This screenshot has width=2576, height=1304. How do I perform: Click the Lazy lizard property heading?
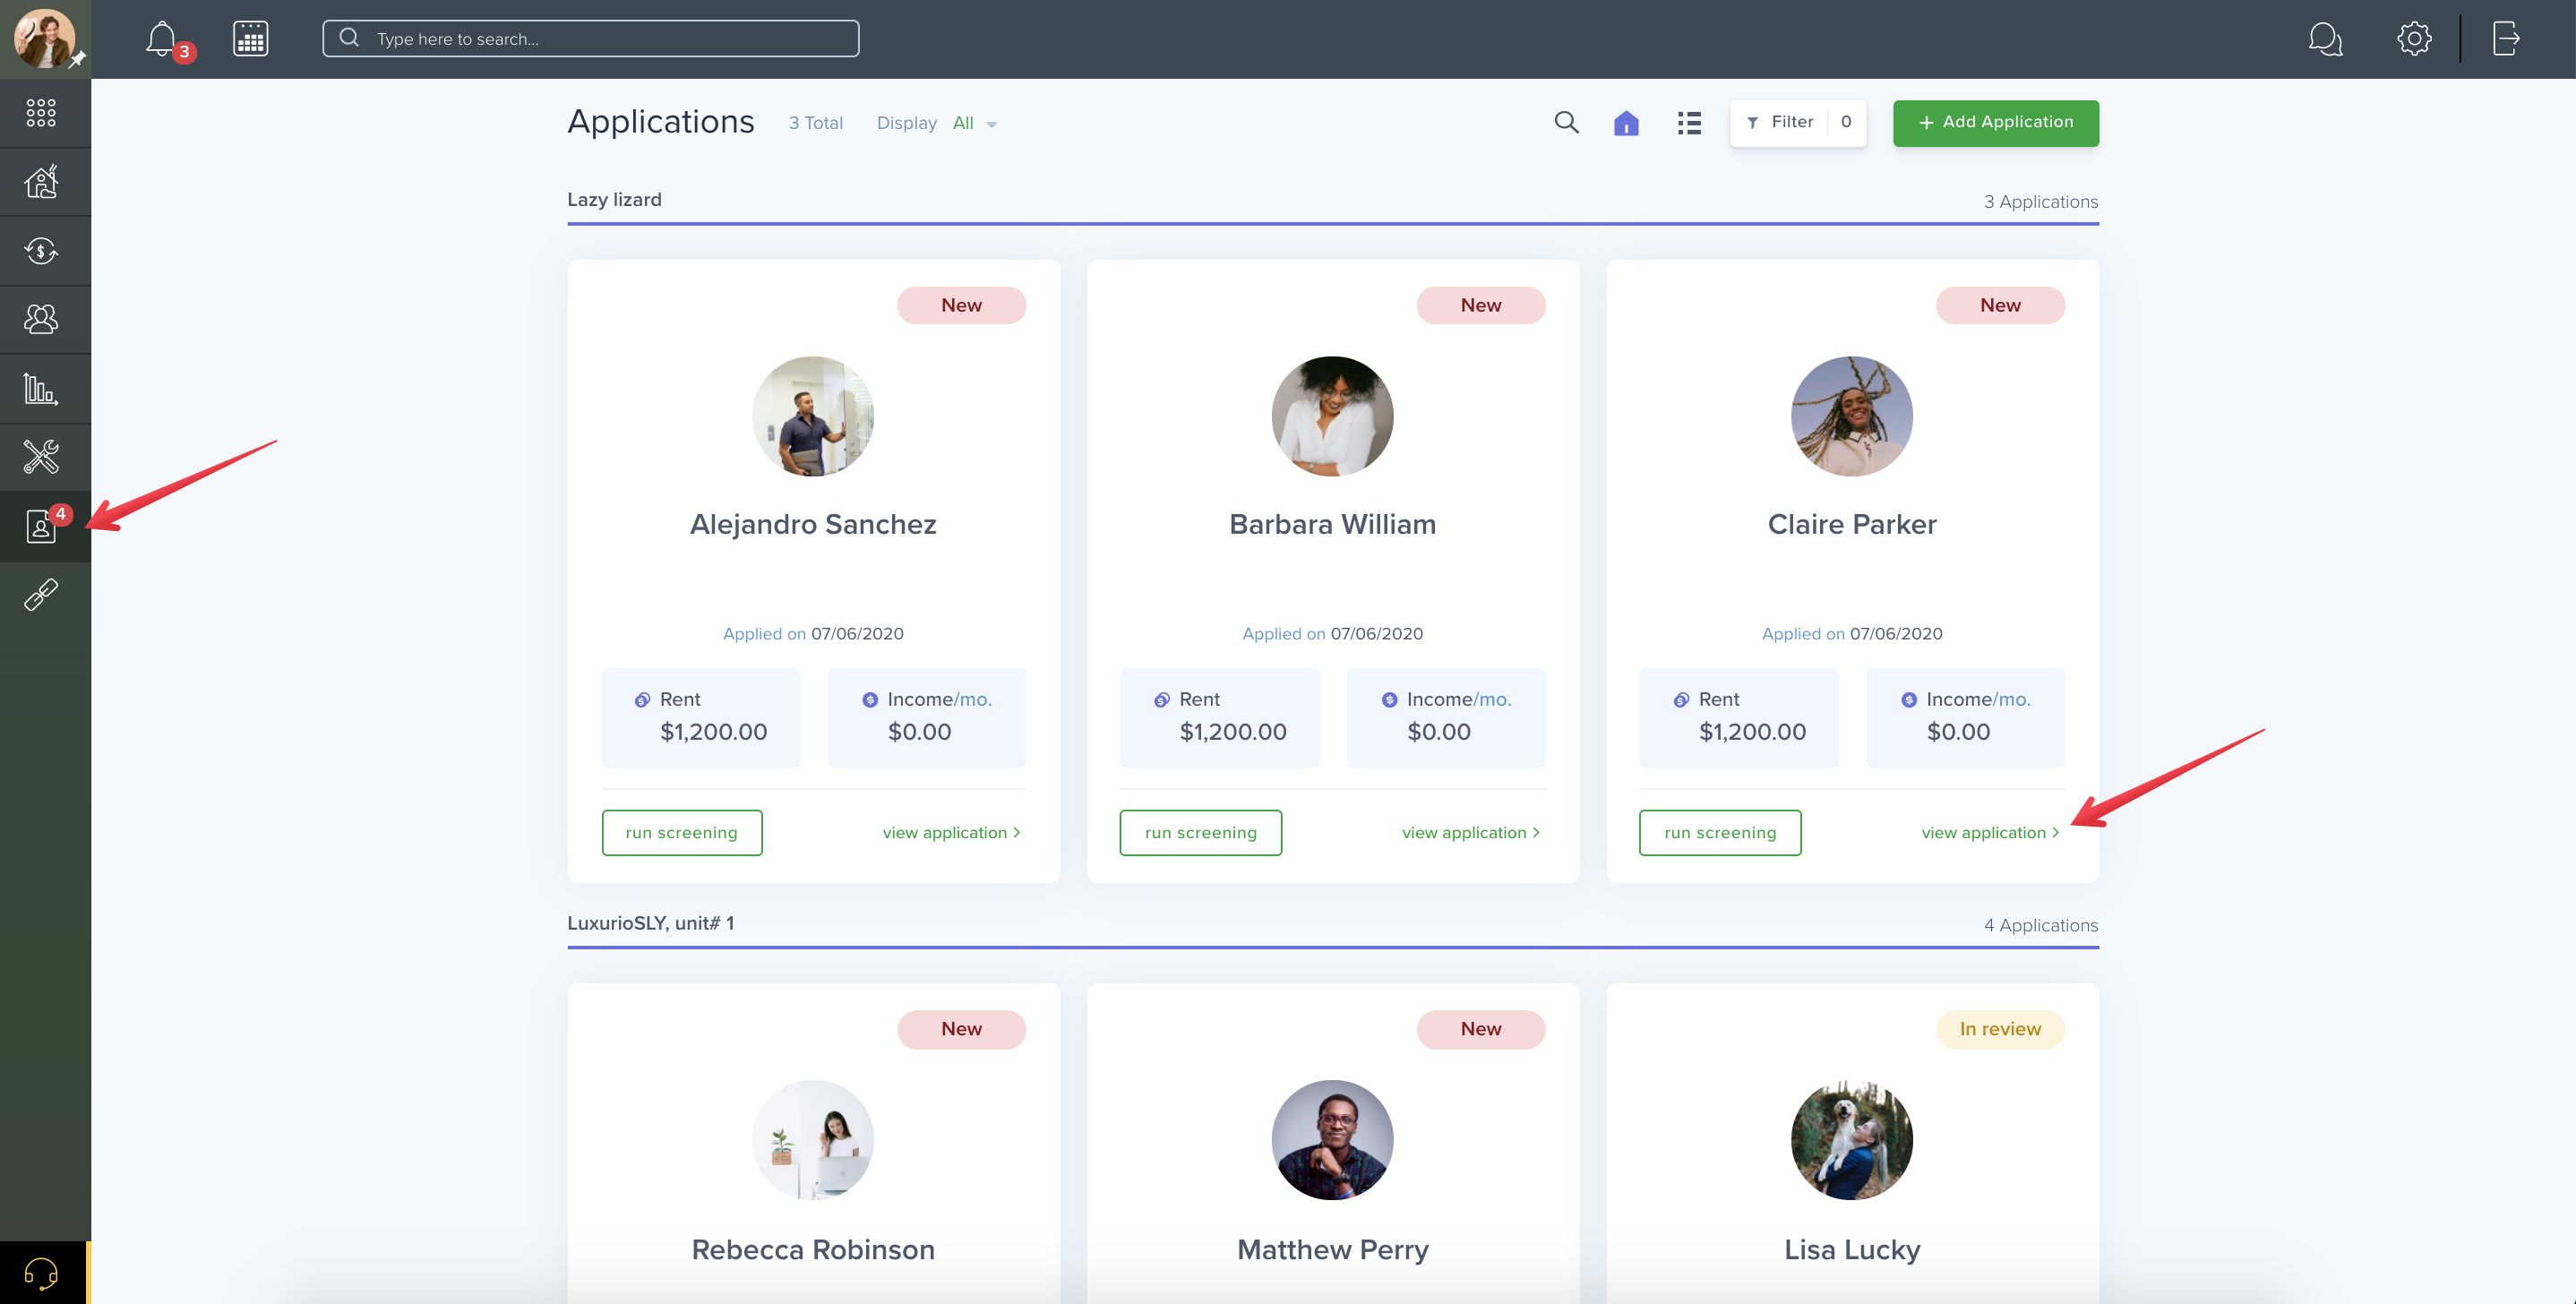614,200
